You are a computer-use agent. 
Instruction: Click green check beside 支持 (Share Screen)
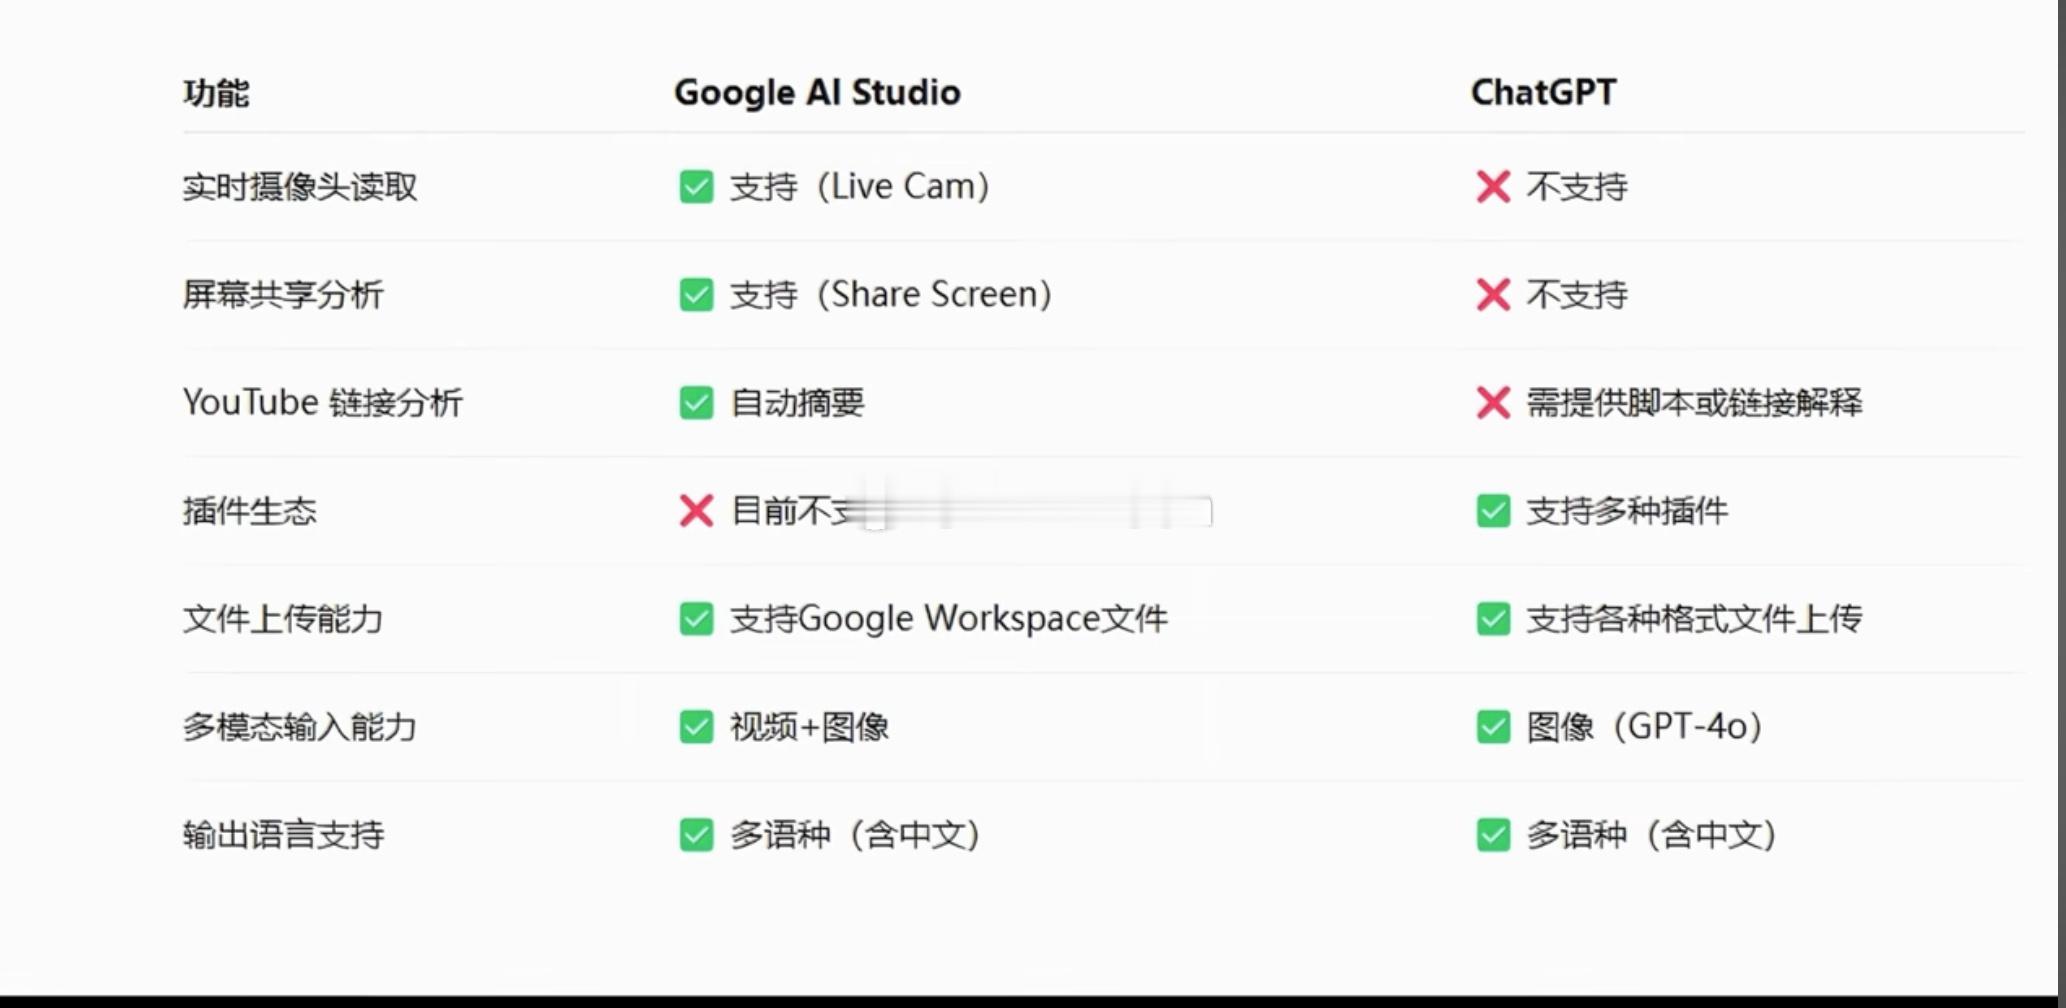click(696, 294)
